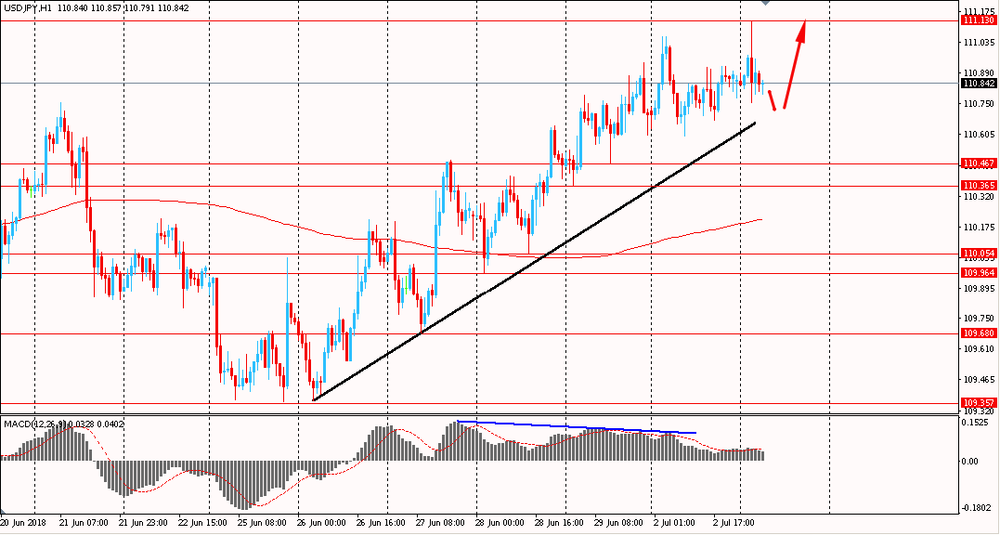The image size is (1000, 535).
Task: Click the 110.605 price axis value
Action: 980,135
